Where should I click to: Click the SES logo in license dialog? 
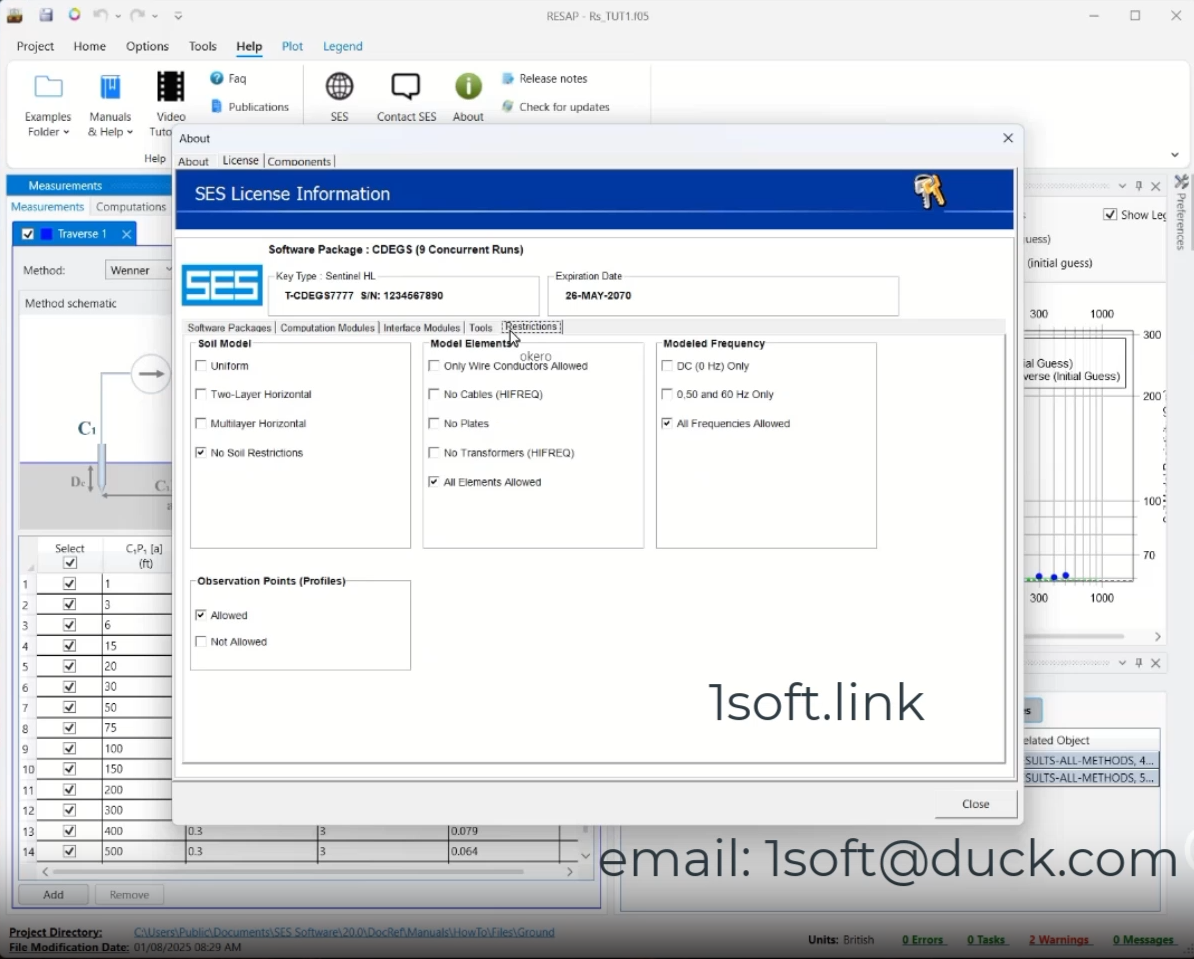pyautogui.click(x=222, y=285)
